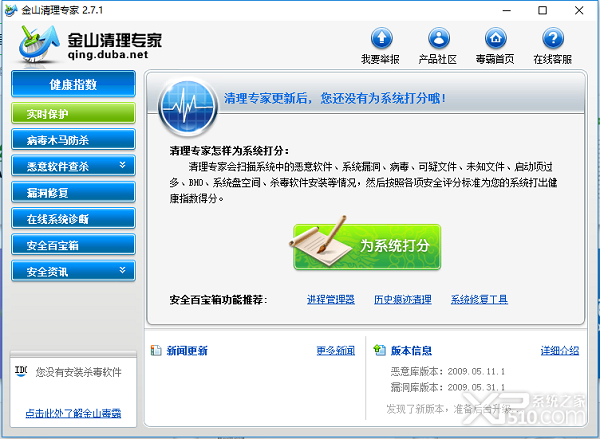Click the 新闻更新 heading text
Viewport: 600px width, 439px height.
click(x=187, y=351)
